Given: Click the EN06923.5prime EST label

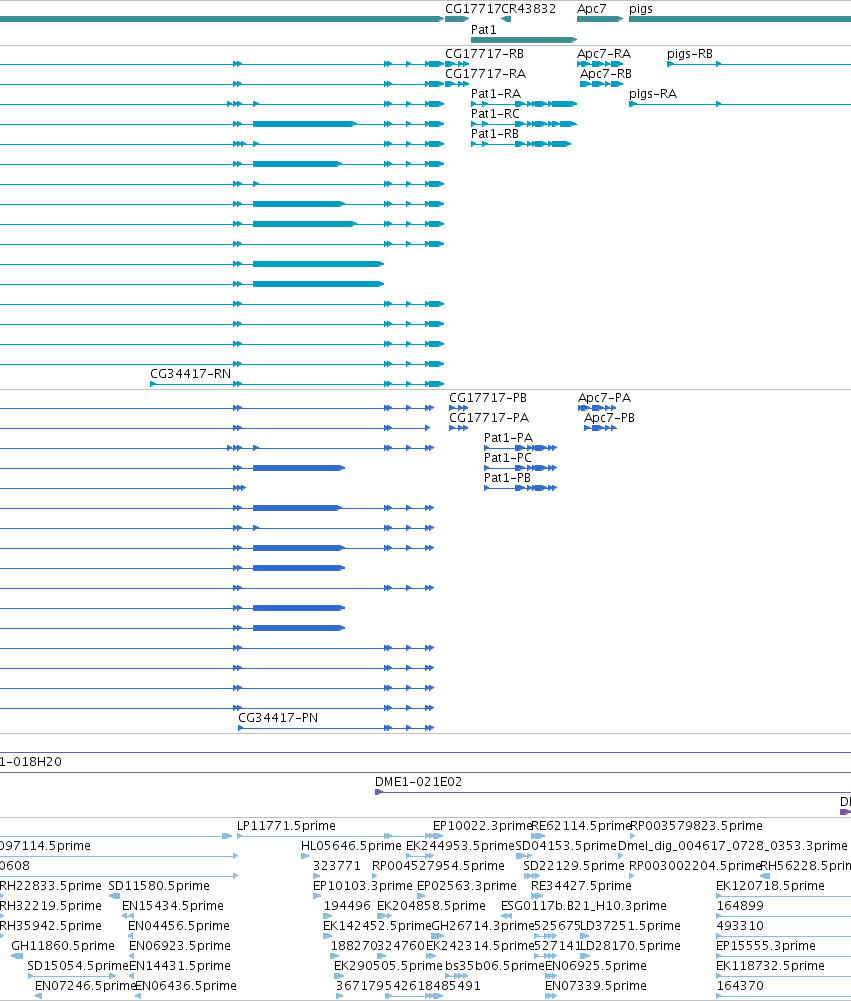Looking at the screenshot, I should coord(180,945).
